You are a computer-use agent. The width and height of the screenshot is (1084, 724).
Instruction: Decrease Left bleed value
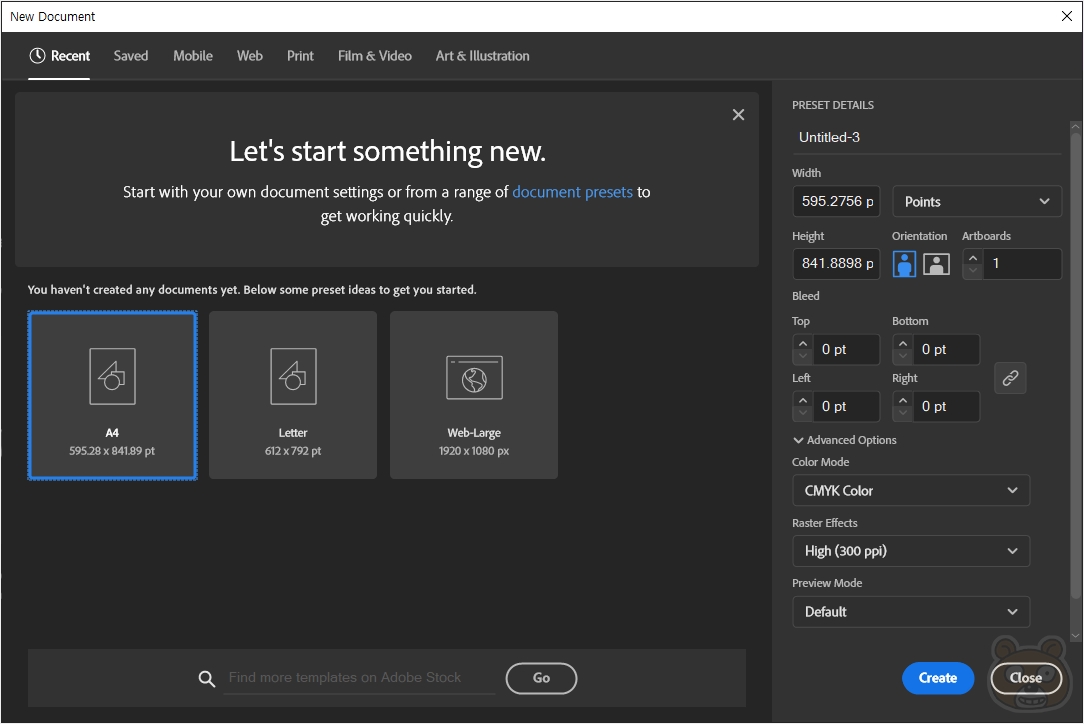(x=803, y=413)
